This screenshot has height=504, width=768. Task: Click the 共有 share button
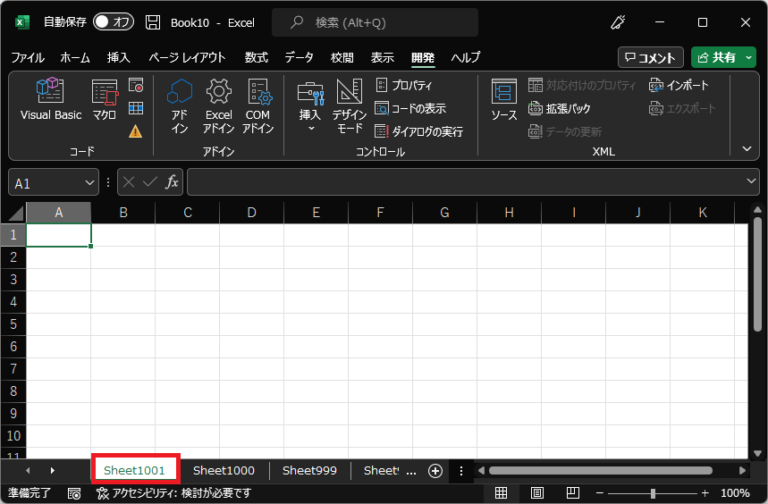point(722,57)
